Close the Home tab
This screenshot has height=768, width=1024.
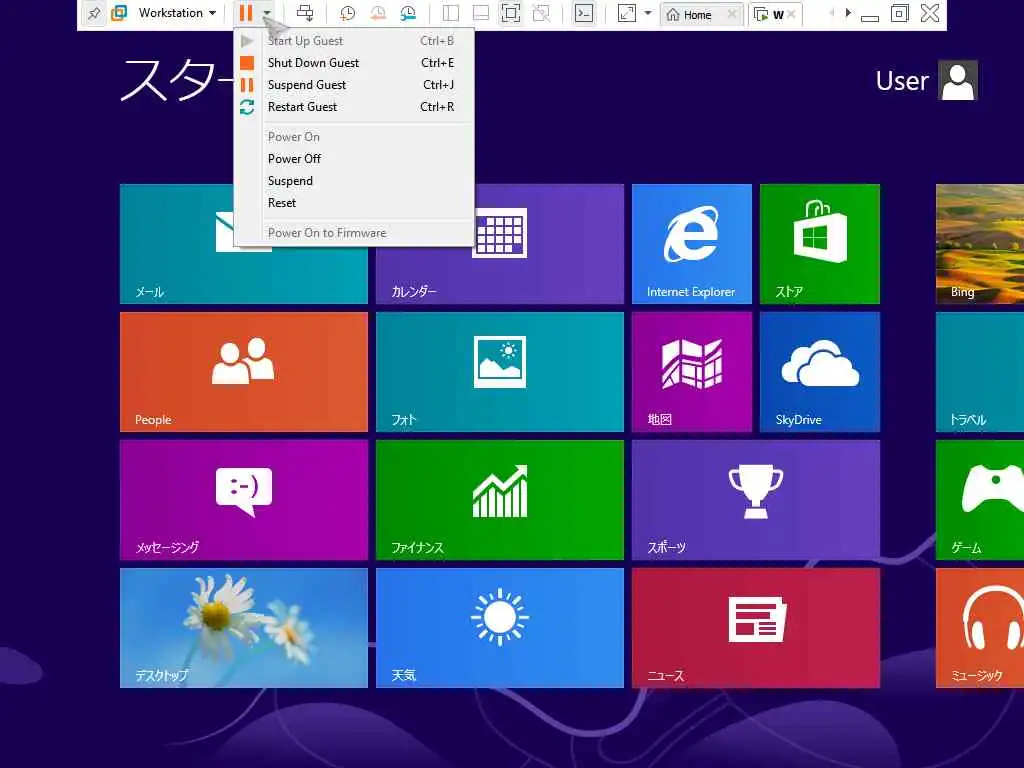(731, 14)
